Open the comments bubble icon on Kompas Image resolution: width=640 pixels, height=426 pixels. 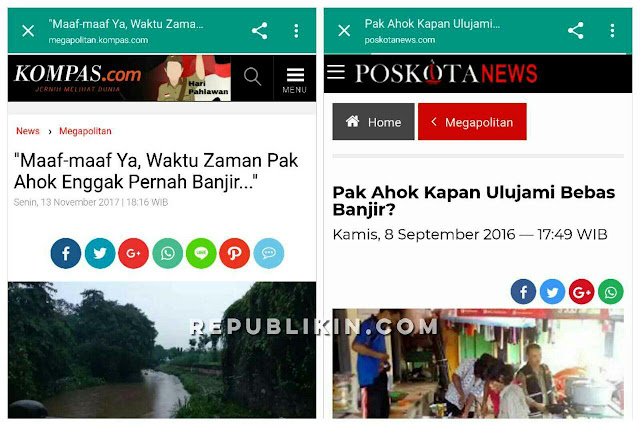coord(269,253)
